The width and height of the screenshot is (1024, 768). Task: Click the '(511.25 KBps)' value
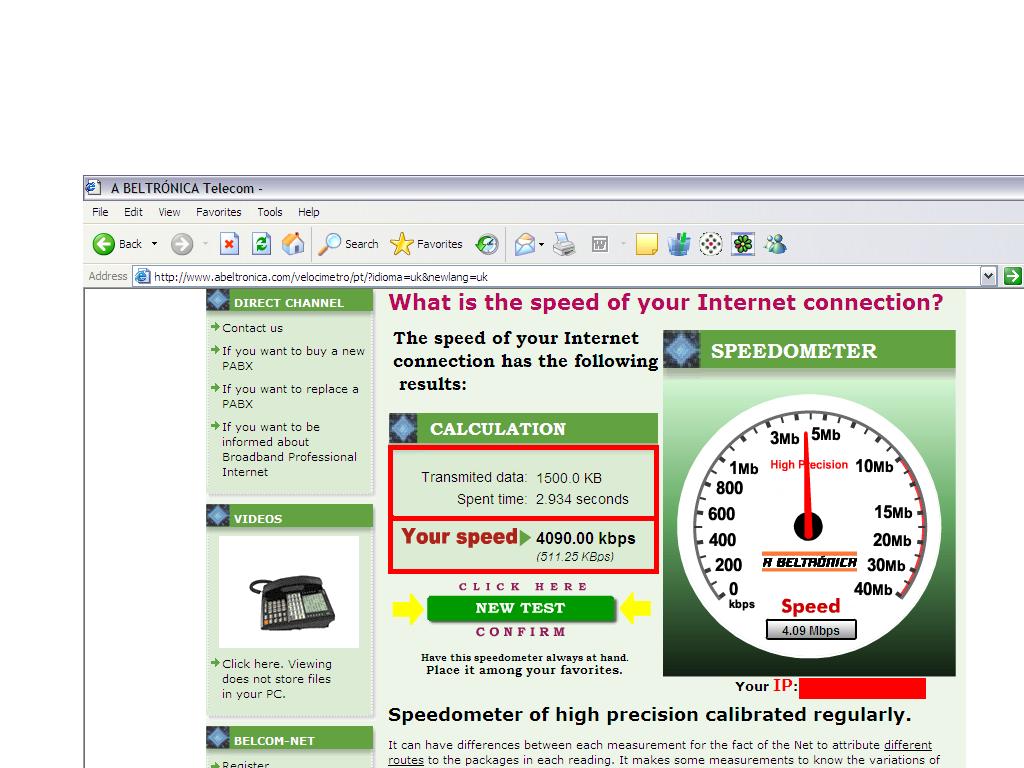coord(575,557)
